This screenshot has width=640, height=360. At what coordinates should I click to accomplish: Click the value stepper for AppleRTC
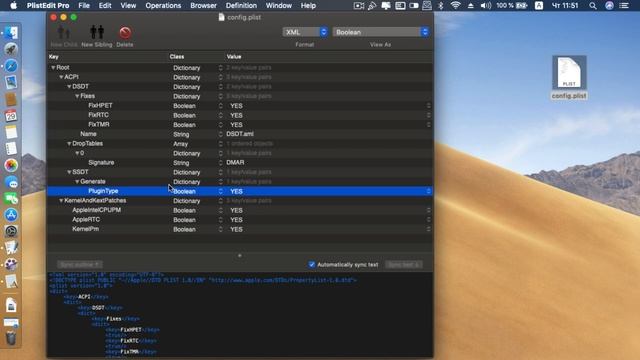tap(428, 220)
